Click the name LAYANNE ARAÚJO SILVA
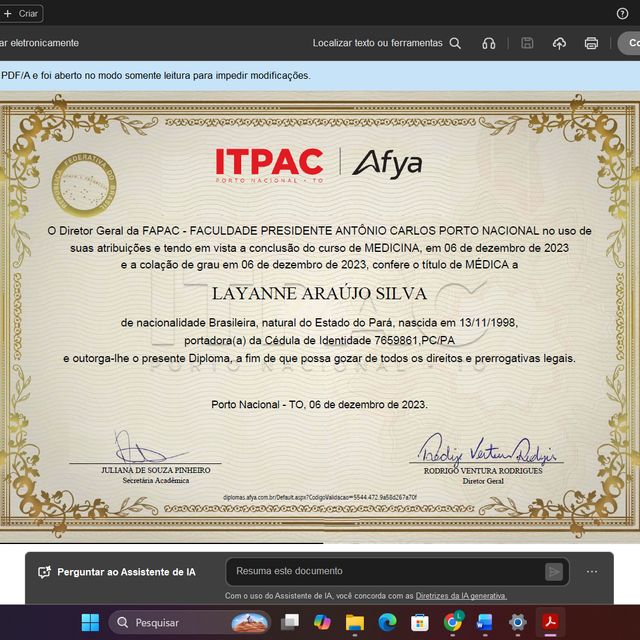The height and width of the screenshot is (640, 640). (319, 293)
